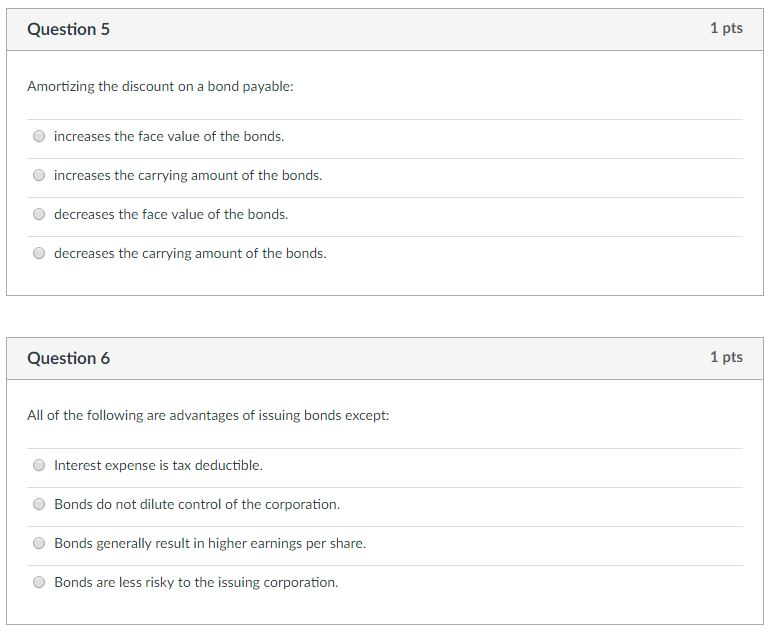
Task: Pick radio button "decreases the carrying amount"
Action: 39,253
